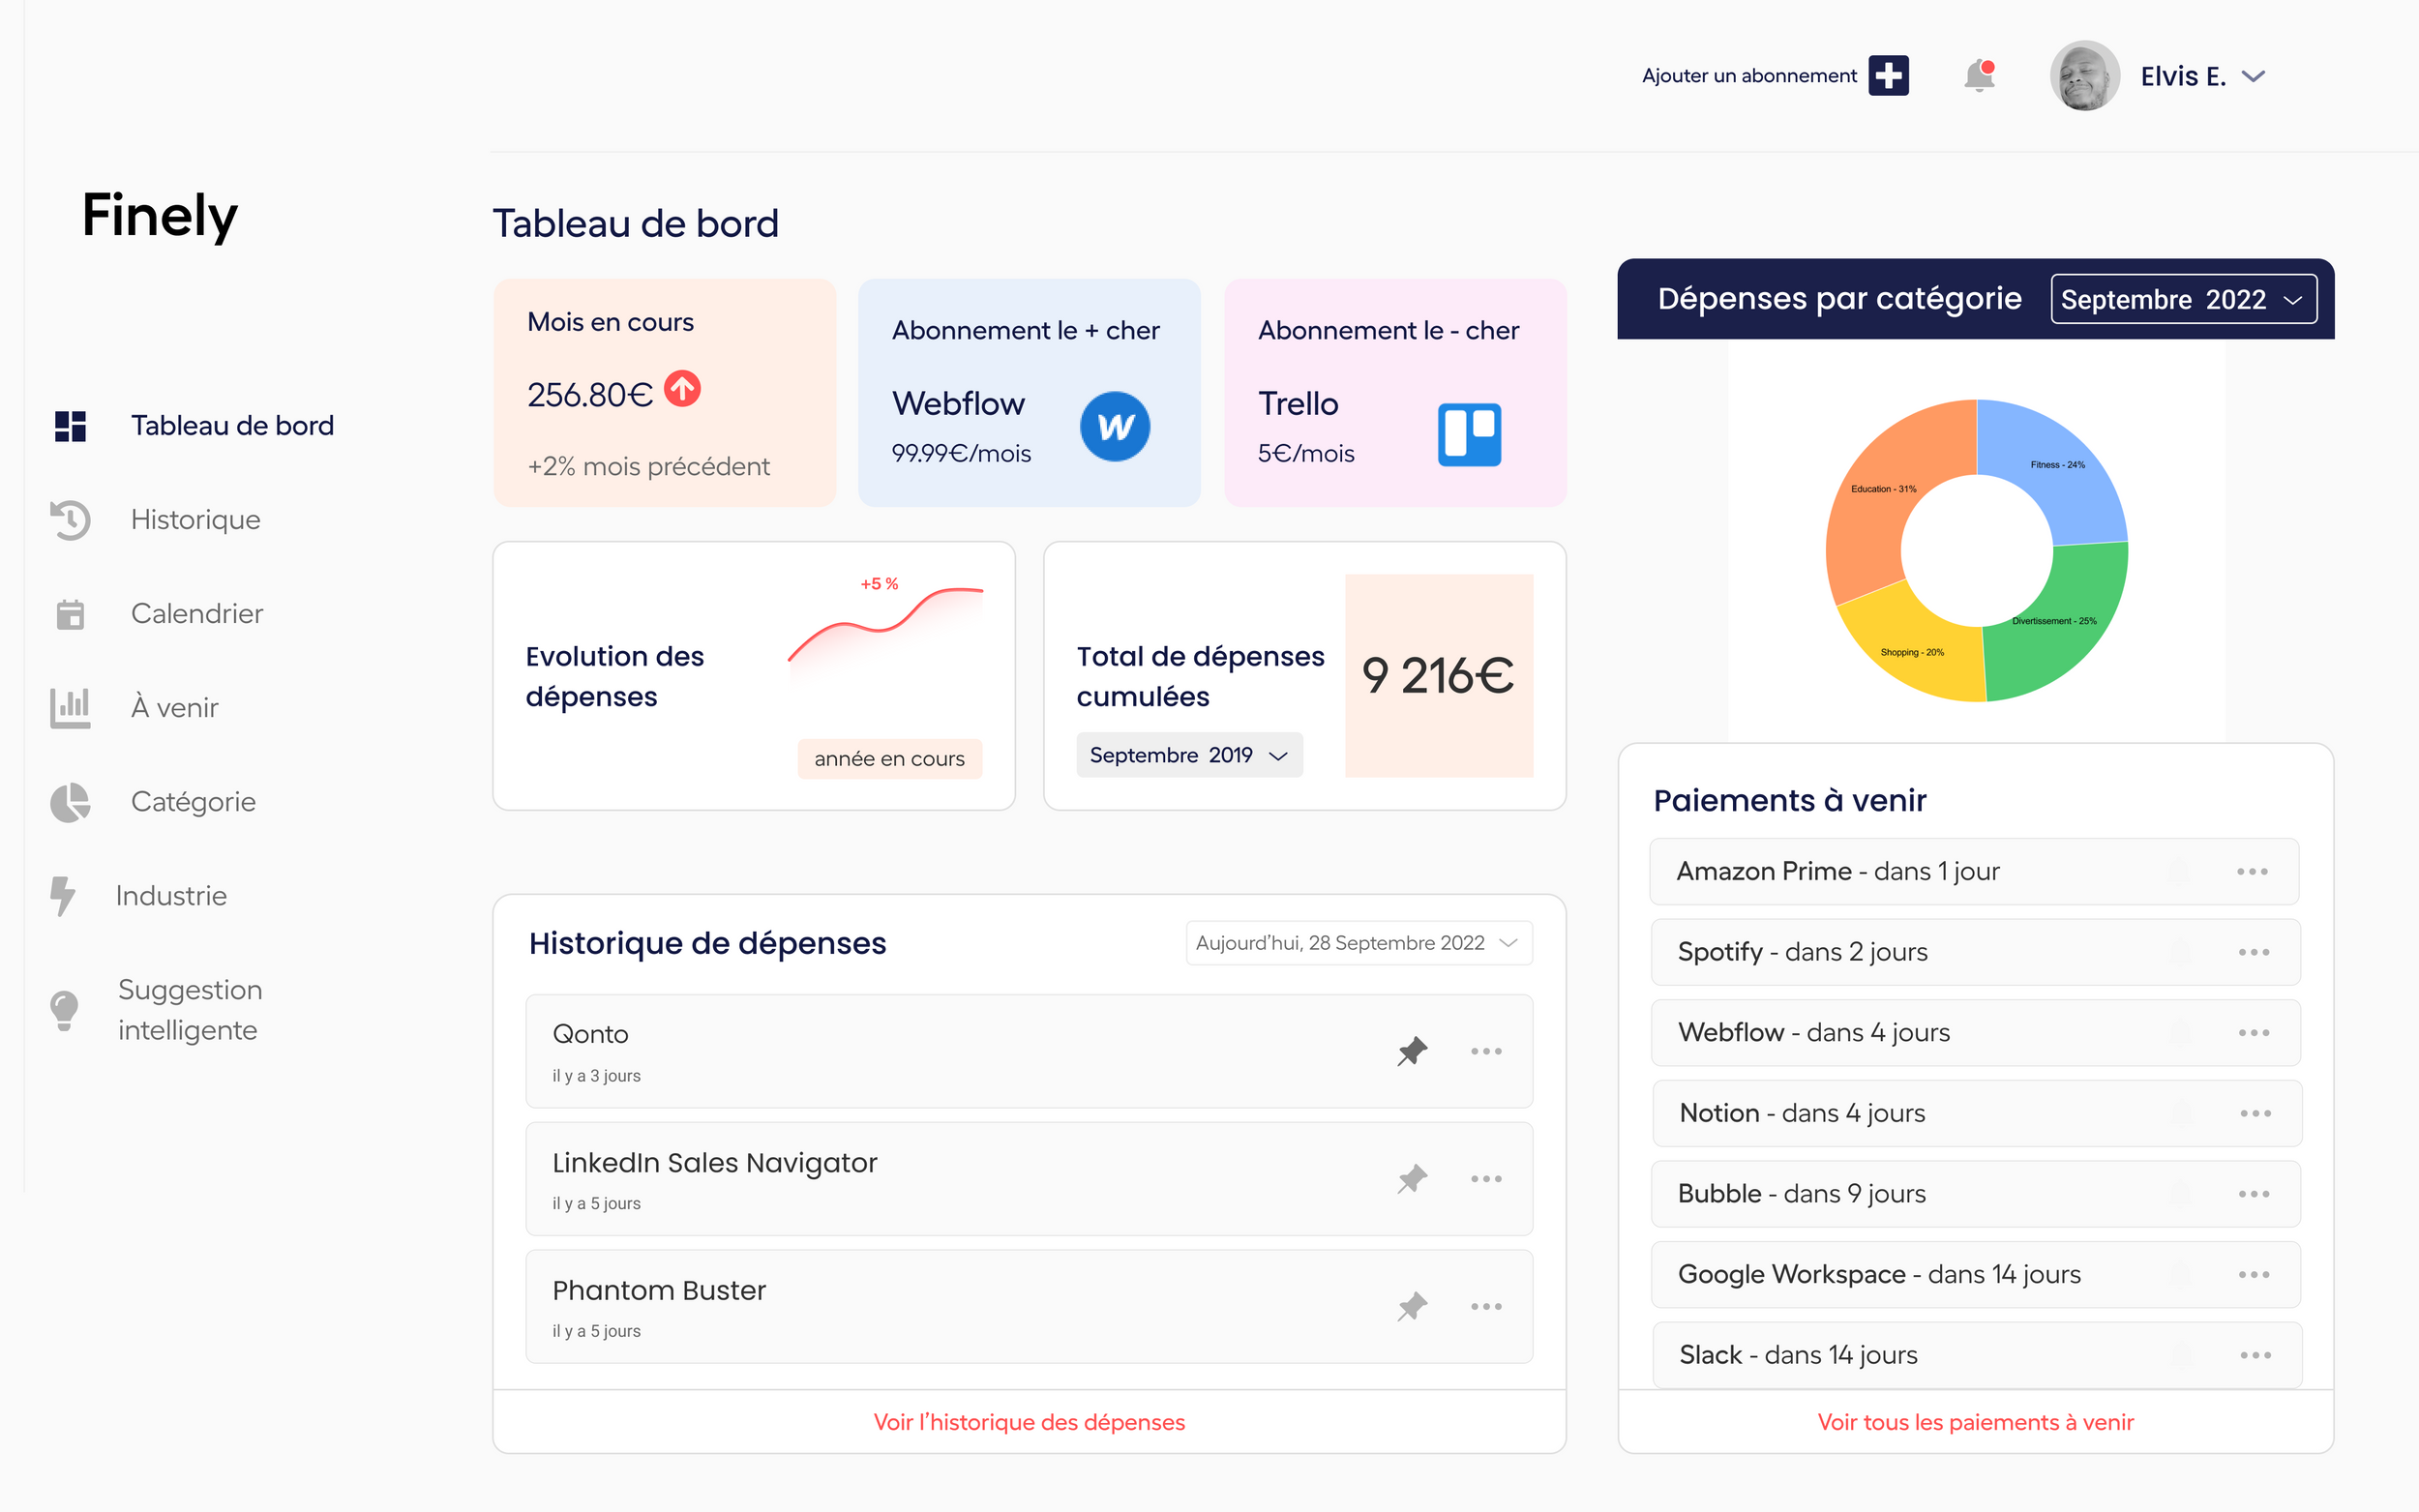The height and width of the screenshot is (1512, 2419).
Task: Expand the Septembre 2022 category dropdown
Action: pos(2182,299)
